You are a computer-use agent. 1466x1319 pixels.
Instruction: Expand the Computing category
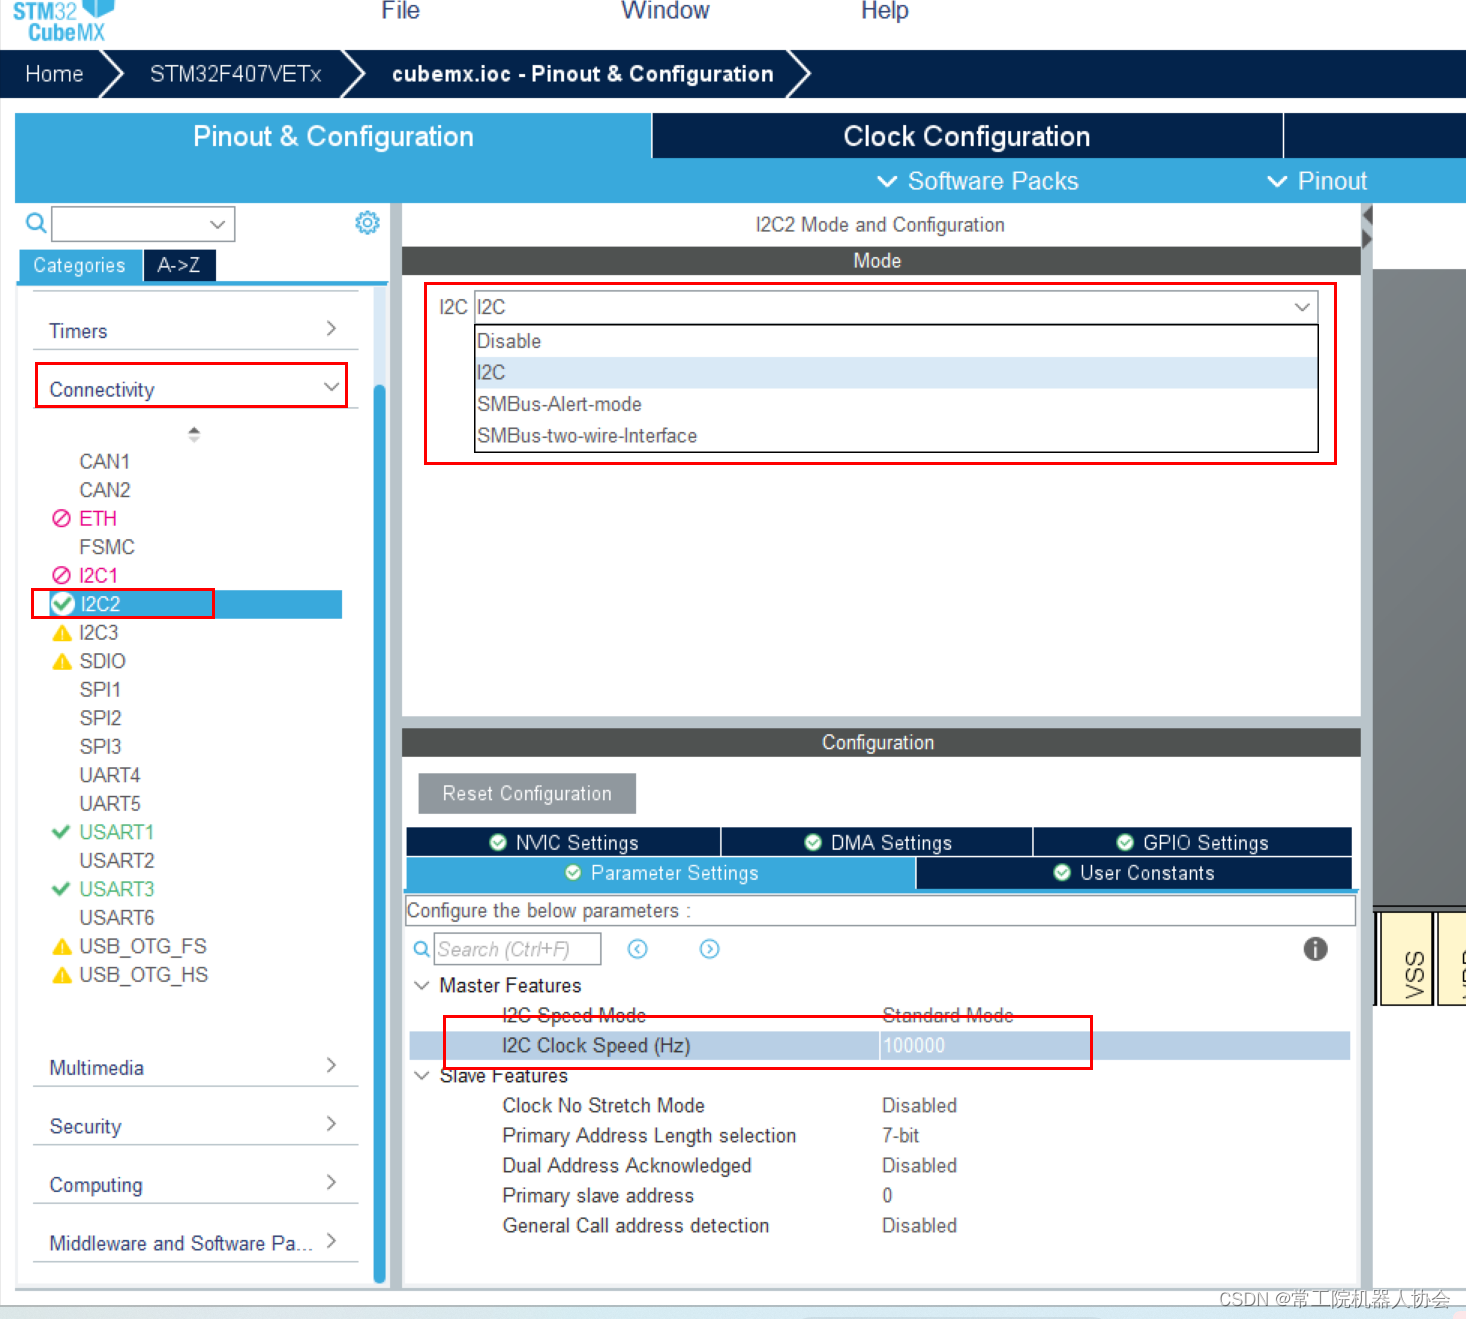tap(195, 1184)
